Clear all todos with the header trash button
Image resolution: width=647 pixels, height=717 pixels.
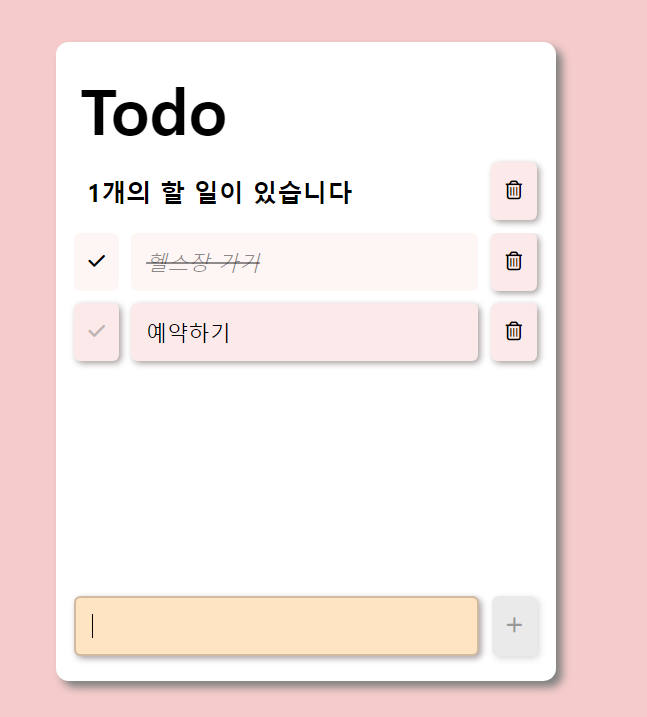(x=513, y=191)
